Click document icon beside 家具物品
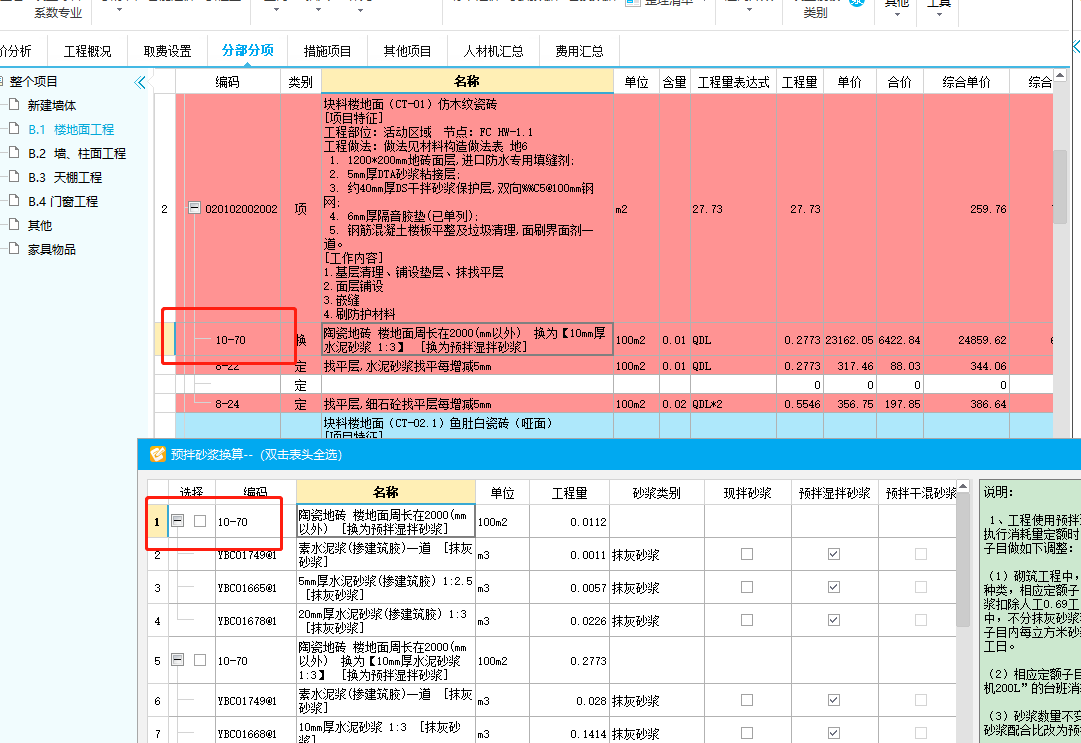 tap(14, 249)
